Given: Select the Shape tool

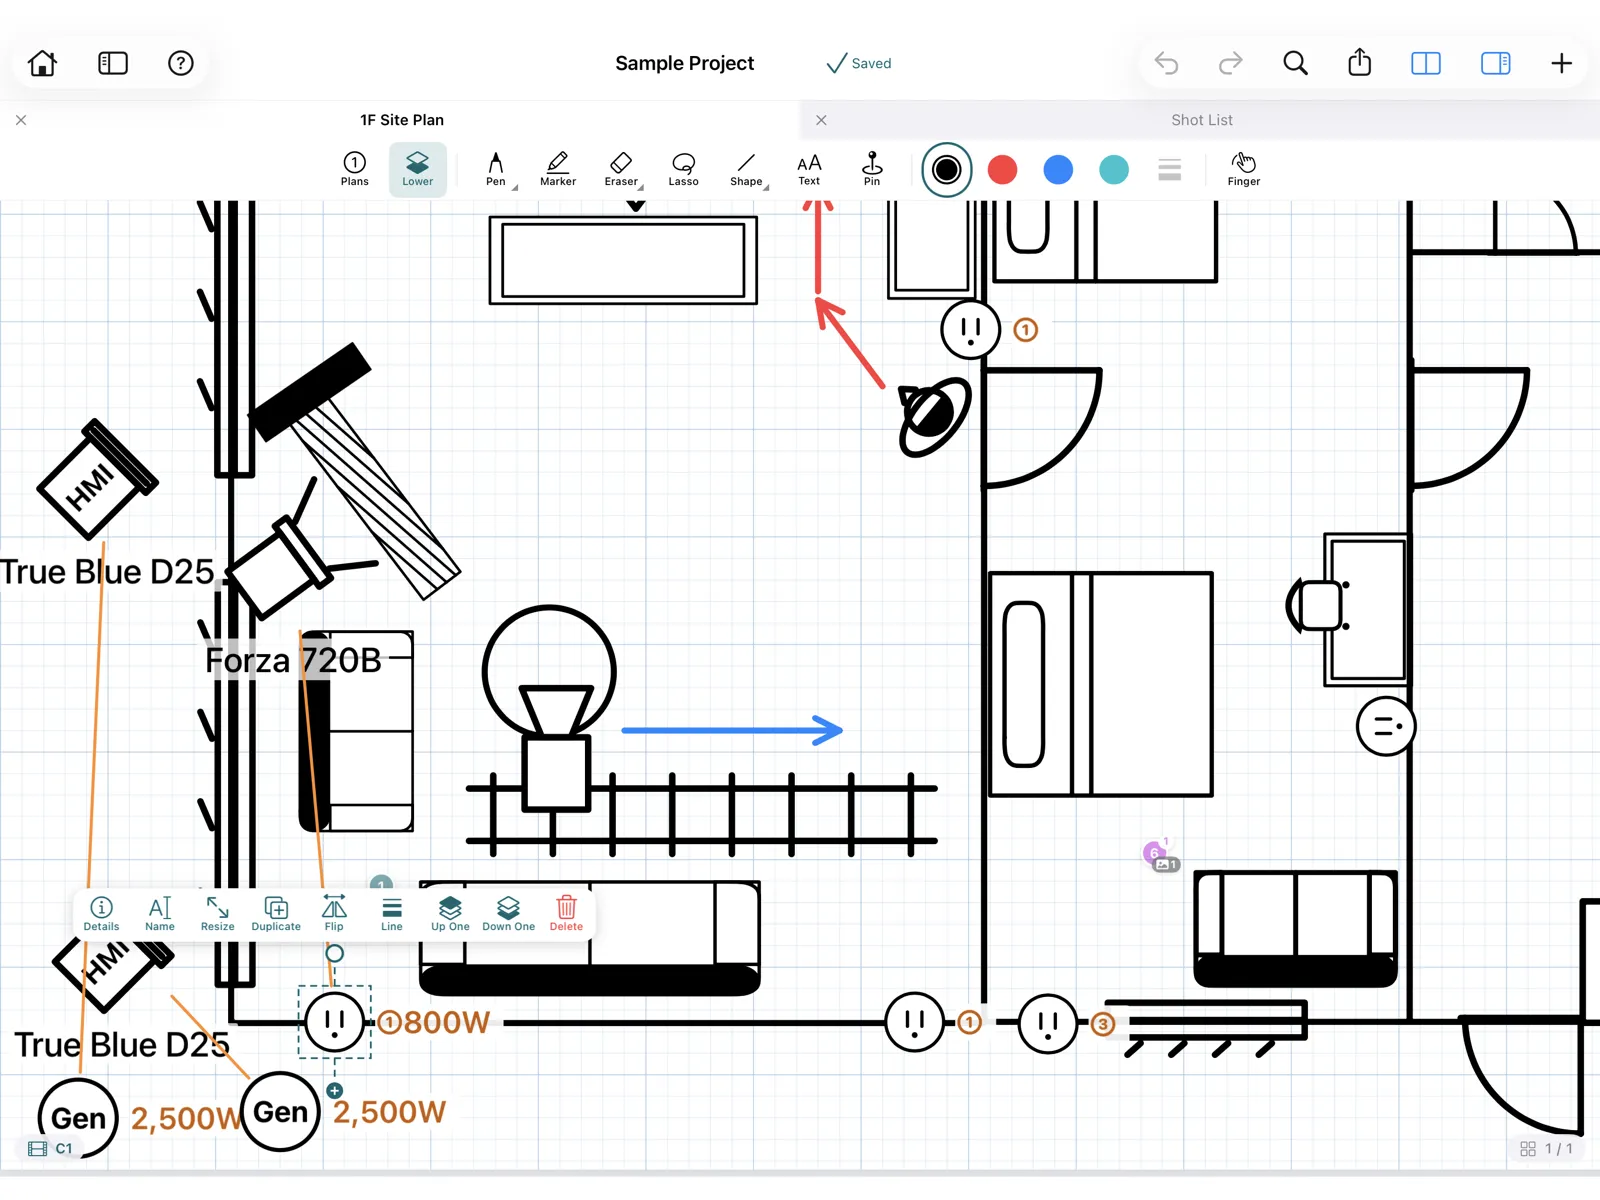Looking at the screenshot, I should click(x=746, y=169).
